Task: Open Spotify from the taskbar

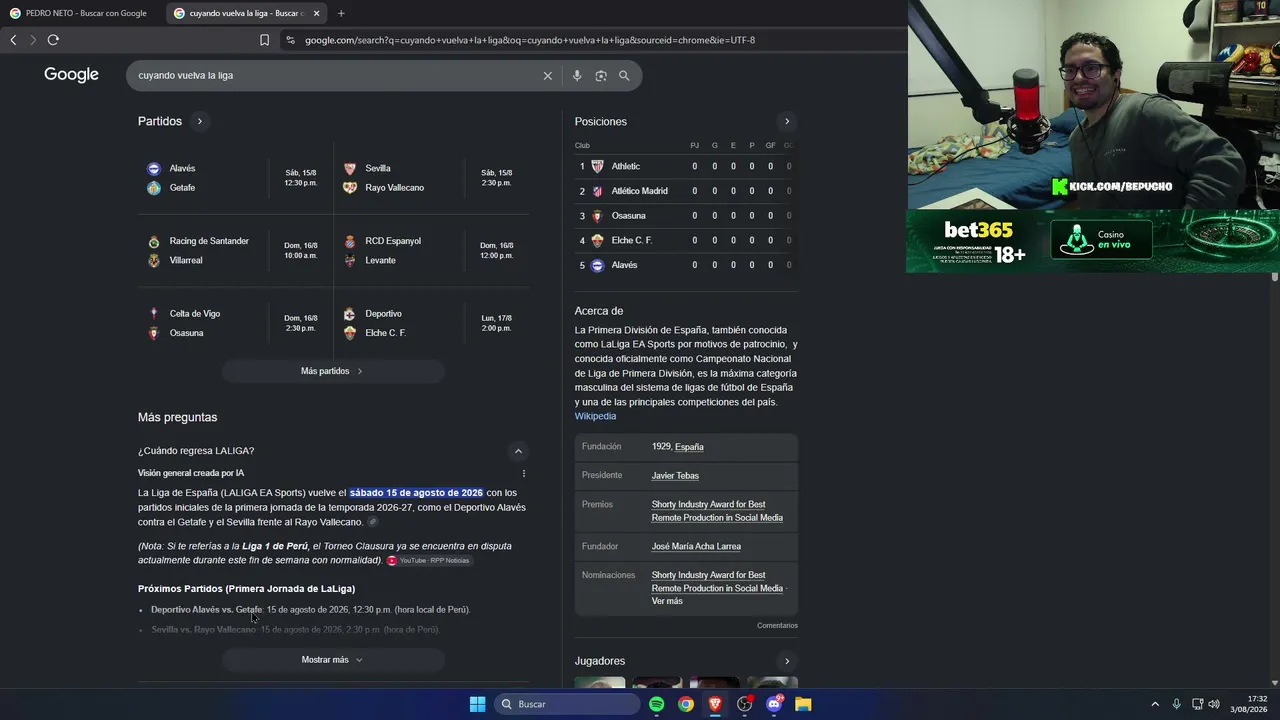Action: point(657,704)
